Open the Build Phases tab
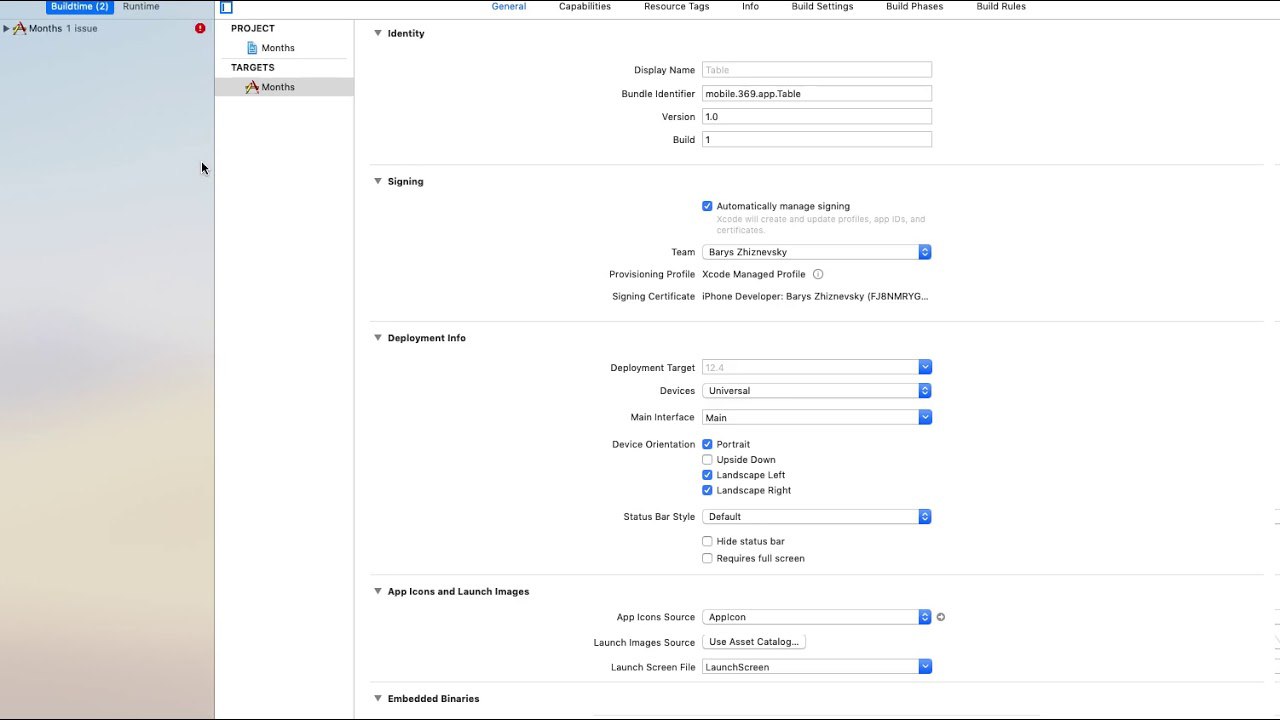The image size is (1280, 720). [914, 6]
